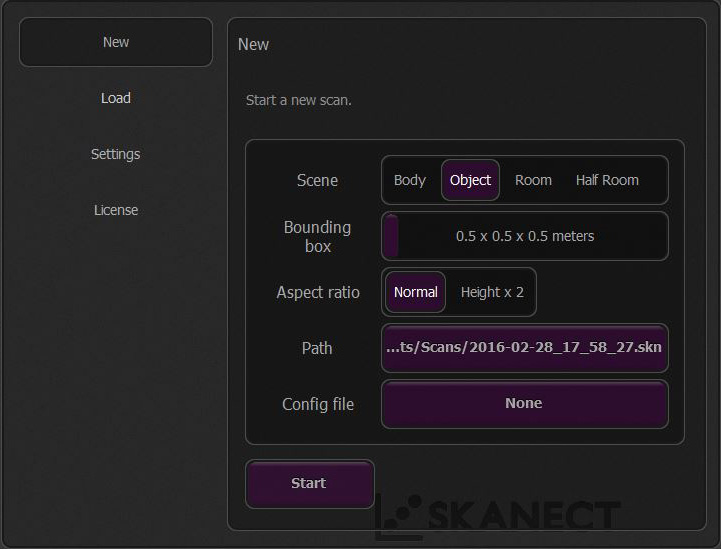This screenshot has width=721, height=549.
Task: Click the 'Path' label
Action: [x=317, y=348]
